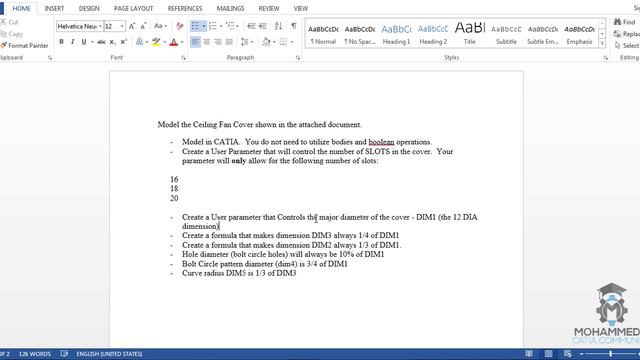Open Styles pane launcher
Screen dimensions: 640x360
[x=605, y=58]
